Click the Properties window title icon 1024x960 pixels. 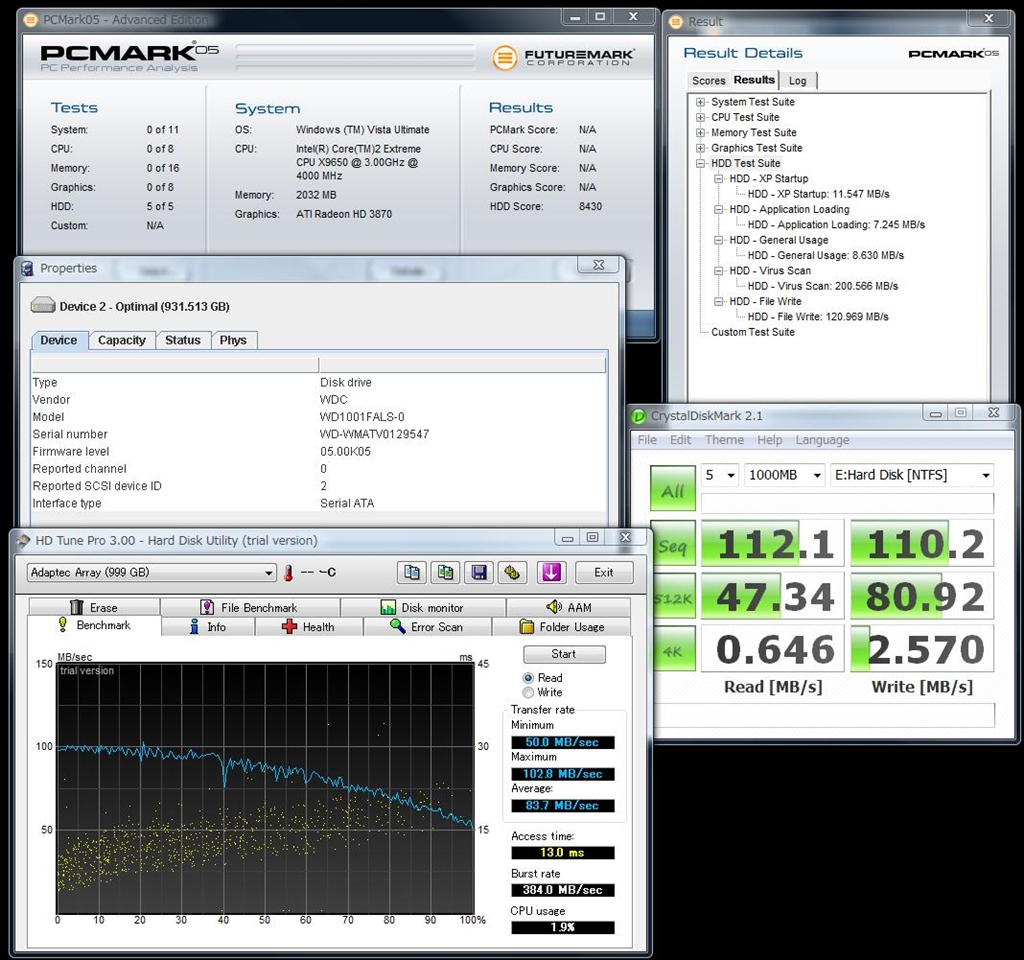point(27,268)
